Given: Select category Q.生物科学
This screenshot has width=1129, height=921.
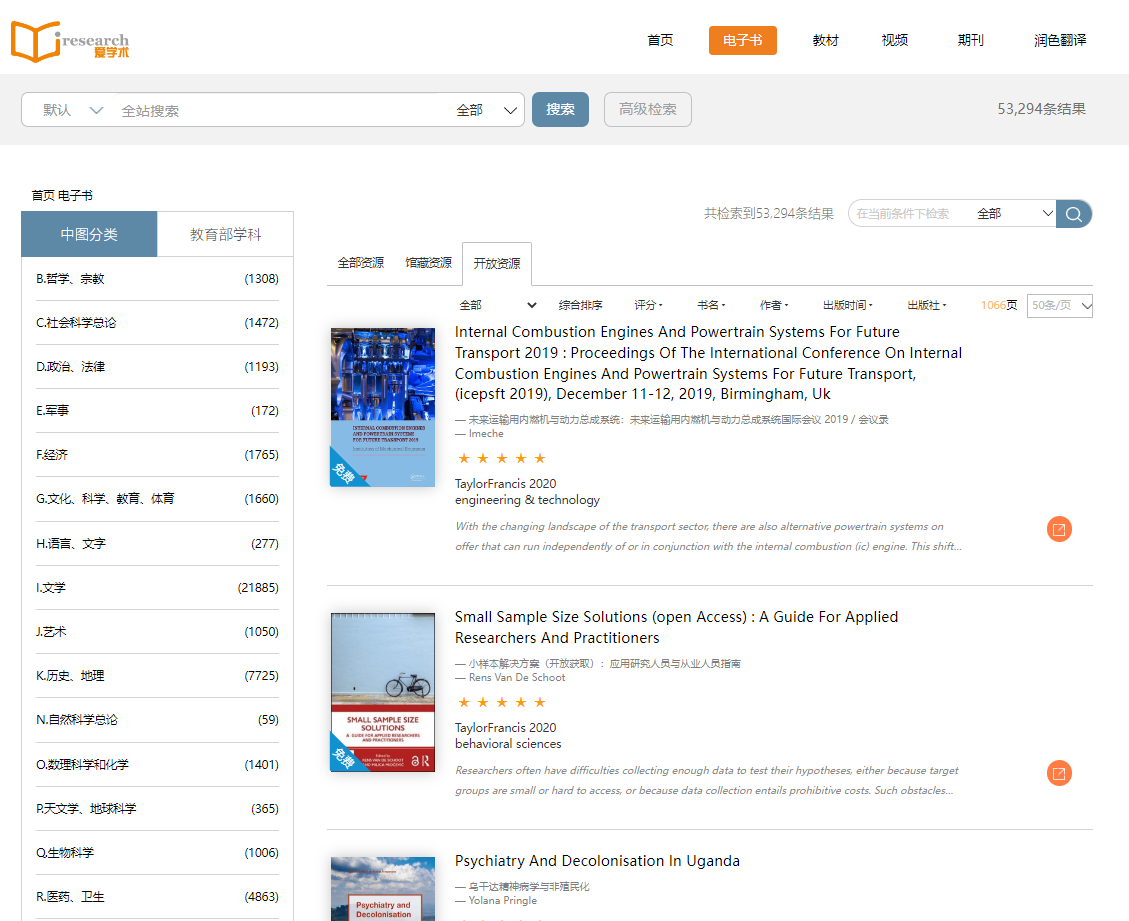Looking at the screenshot, I should [x=157, y=853].
